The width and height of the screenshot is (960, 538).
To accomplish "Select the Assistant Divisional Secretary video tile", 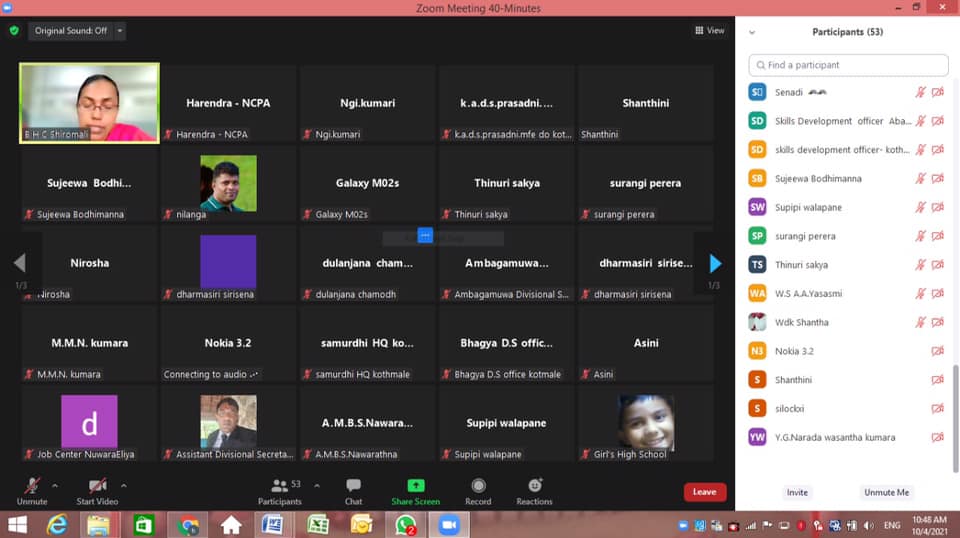I will pyautogui.click(x=228, y=423).
